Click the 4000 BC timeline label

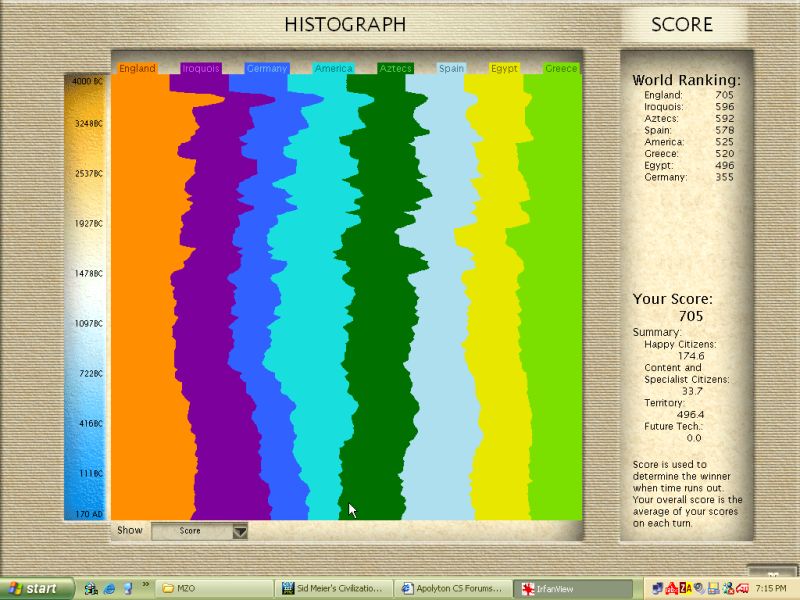[87, 81]
